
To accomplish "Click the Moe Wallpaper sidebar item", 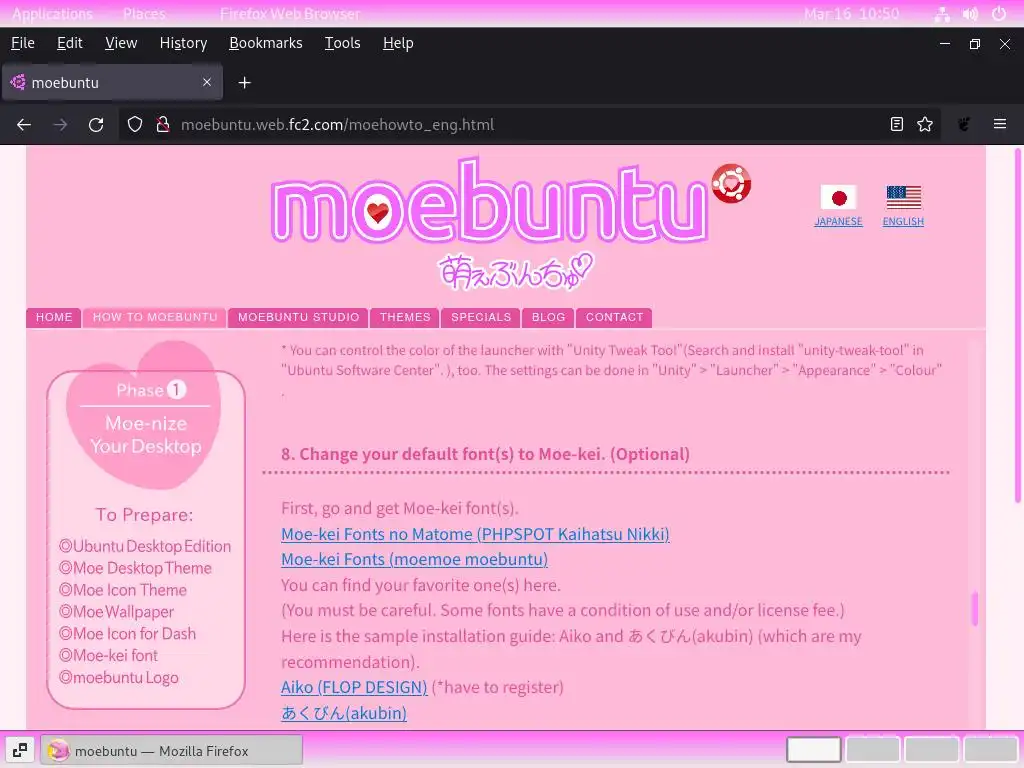I will coord(116,612).
